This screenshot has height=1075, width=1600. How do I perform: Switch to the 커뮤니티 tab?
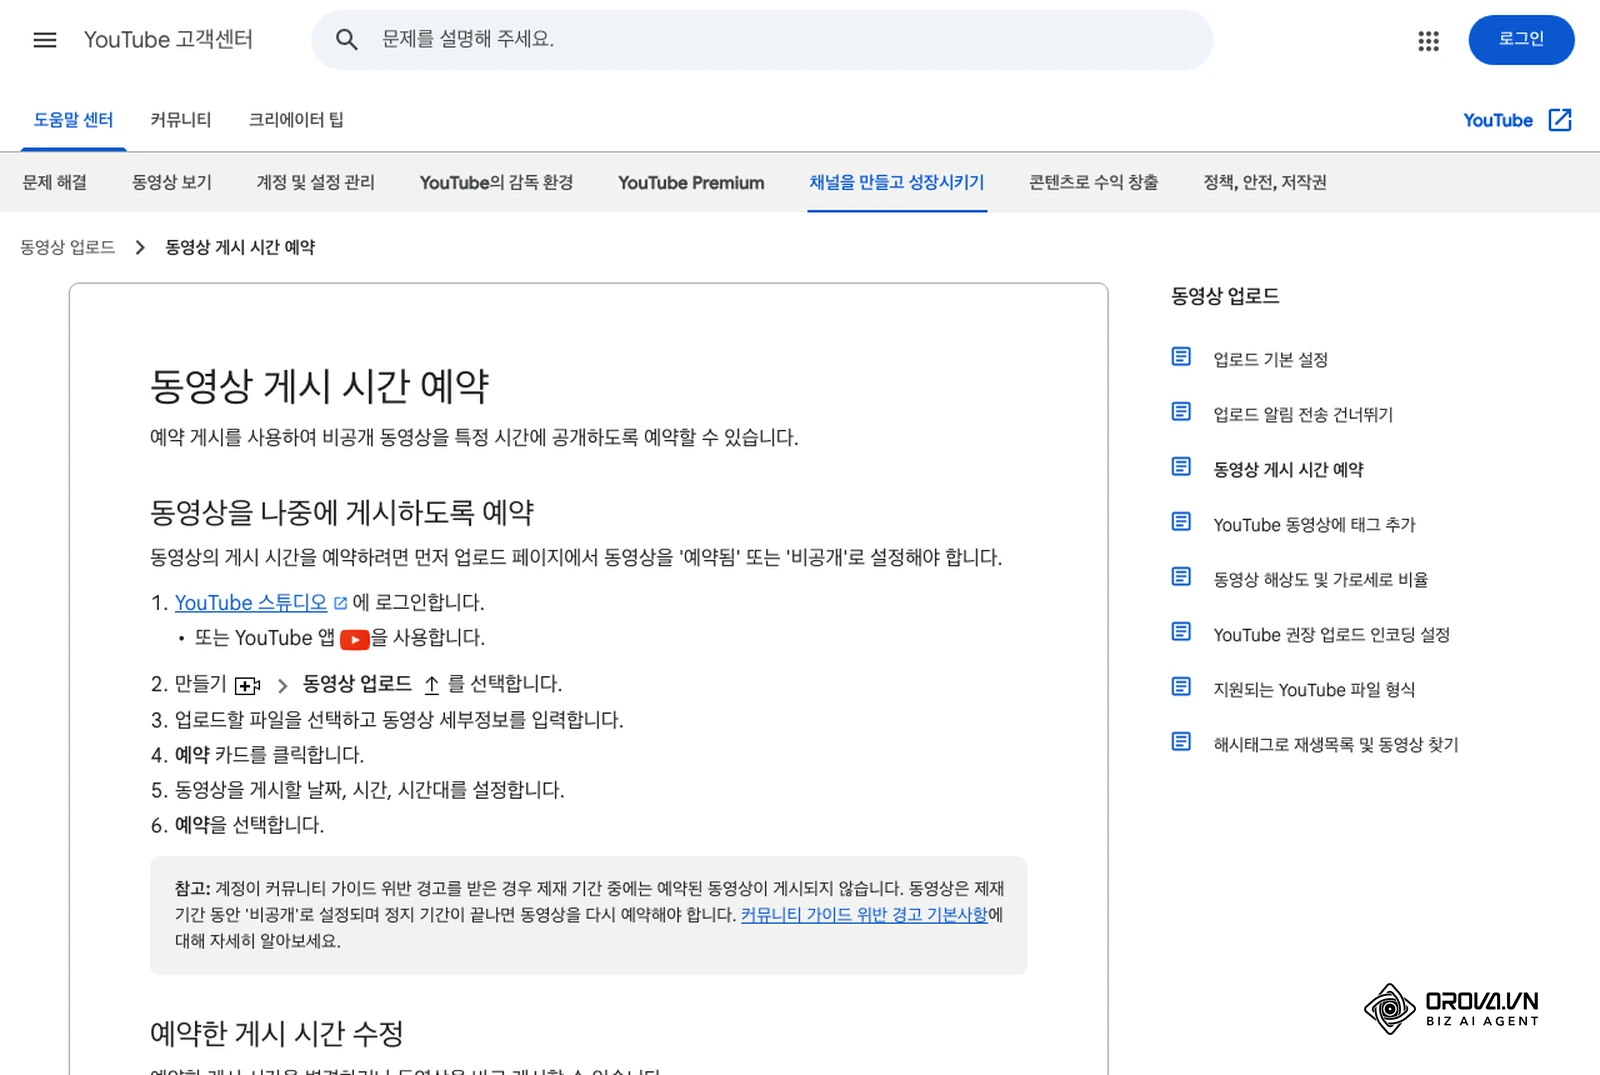[x=181, y=120]
